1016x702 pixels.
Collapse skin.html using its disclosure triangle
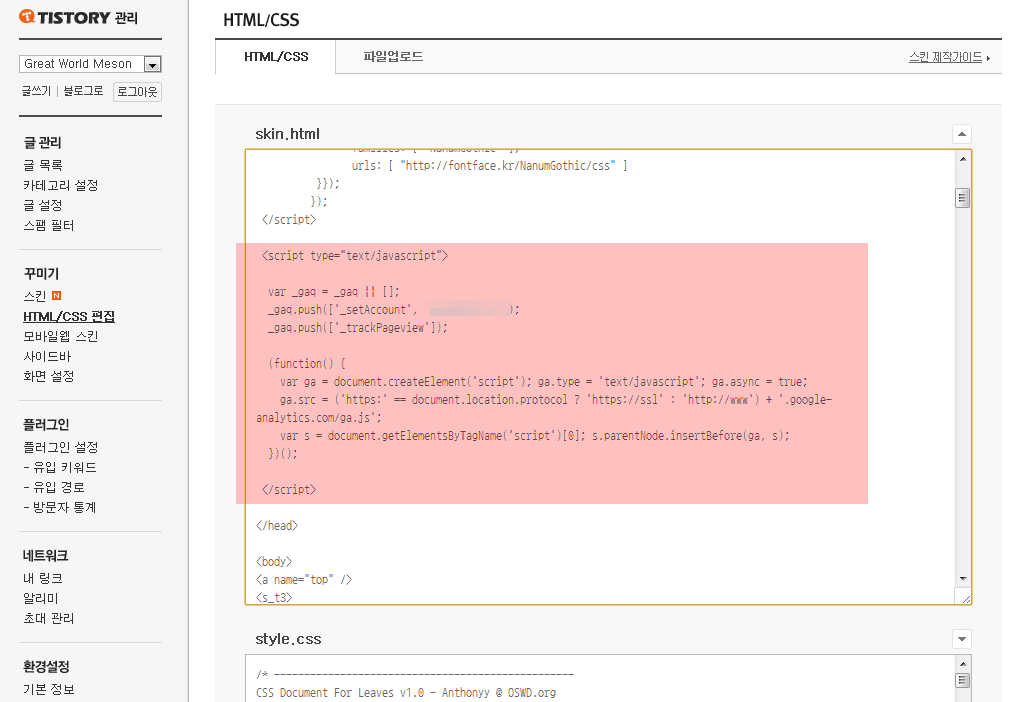tap(961, 133)
